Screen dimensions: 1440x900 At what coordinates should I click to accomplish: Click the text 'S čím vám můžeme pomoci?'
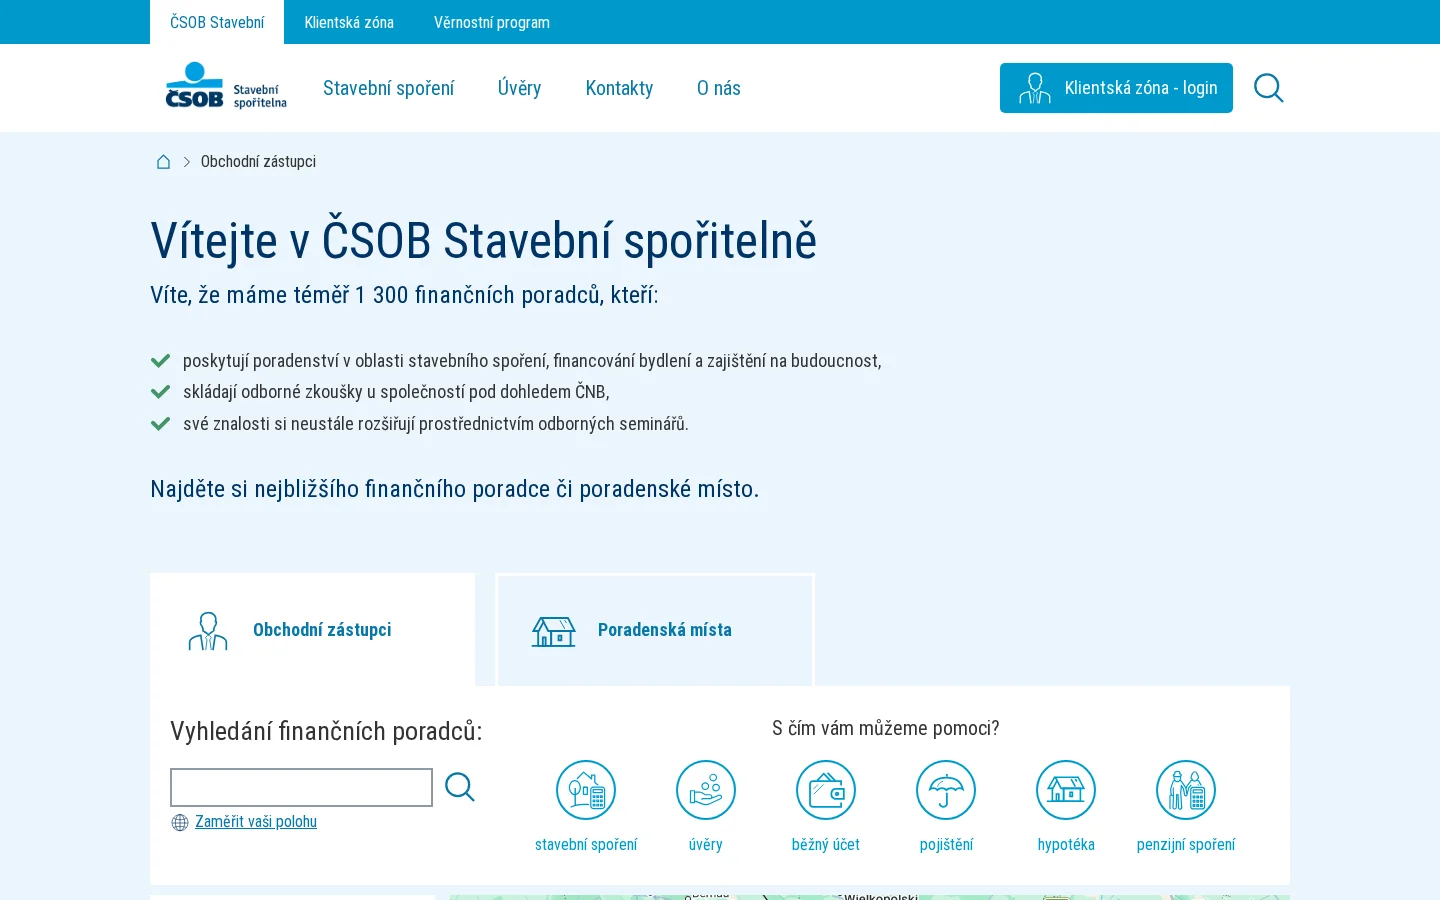(x=886, y=728)
